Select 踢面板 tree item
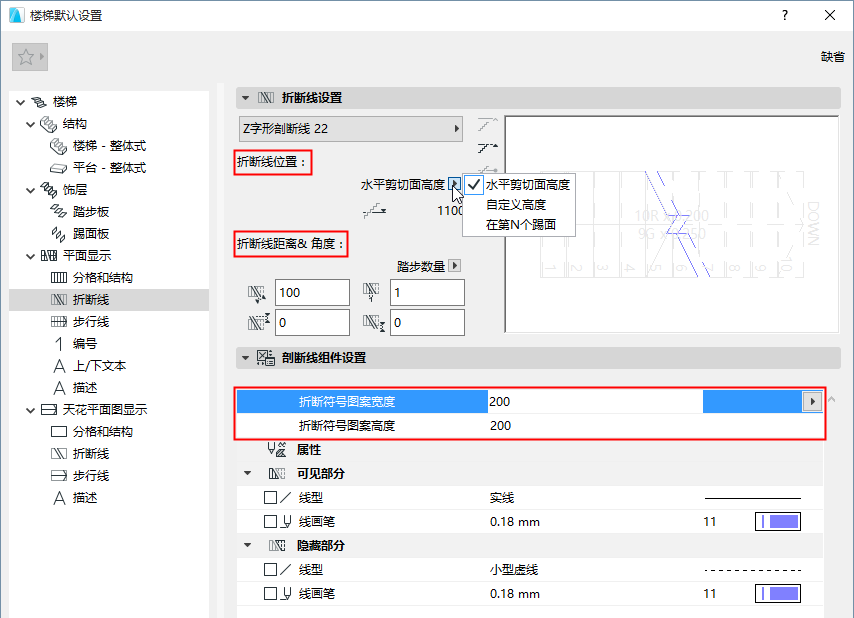The image size is (854, 618). coord(91,234)
